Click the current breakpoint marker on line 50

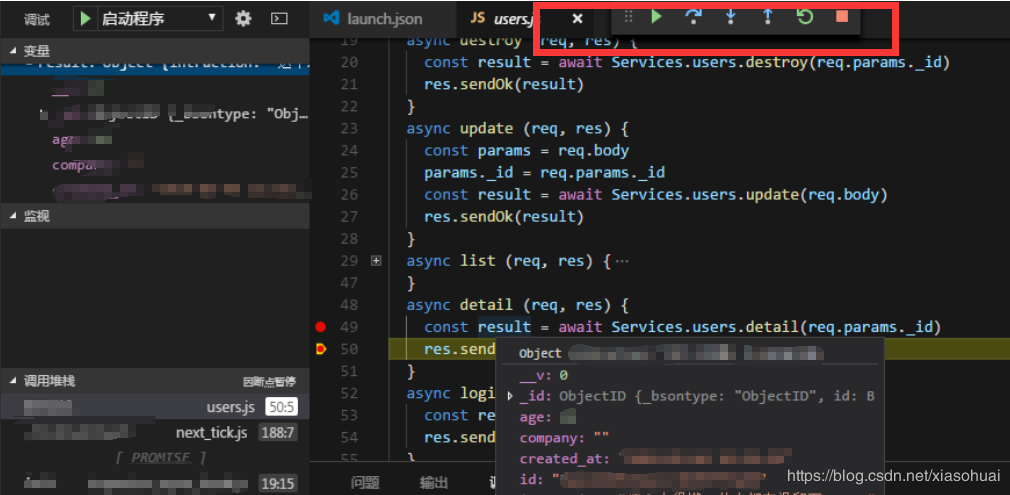click(321, 349)
